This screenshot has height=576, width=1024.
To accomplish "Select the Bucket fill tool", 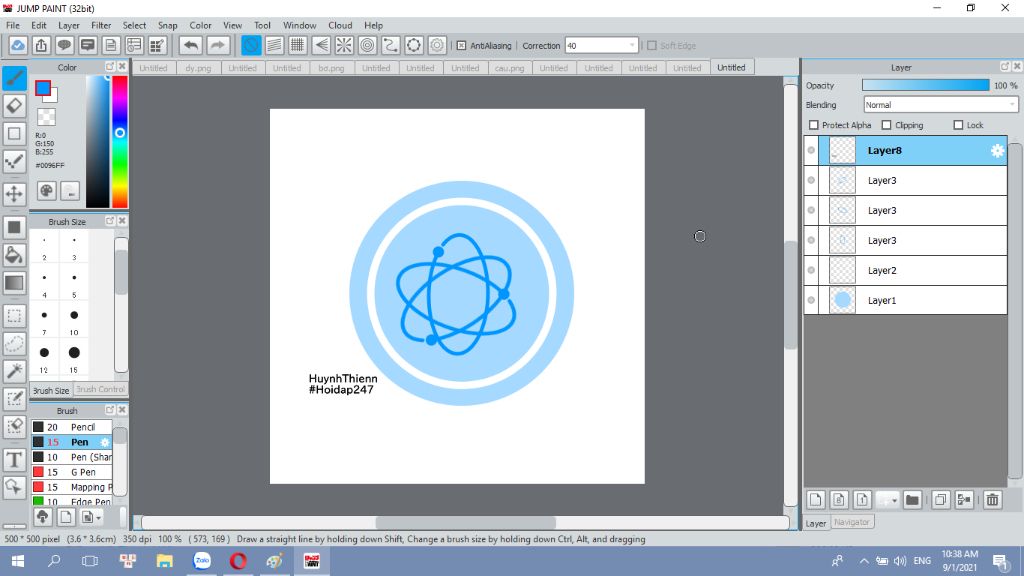I will pyautogui.click(x=14, y=255).
